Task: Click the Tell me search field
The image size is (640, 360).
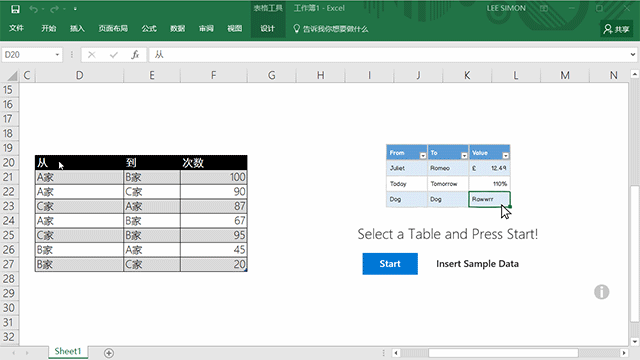Action: point(331,29)
